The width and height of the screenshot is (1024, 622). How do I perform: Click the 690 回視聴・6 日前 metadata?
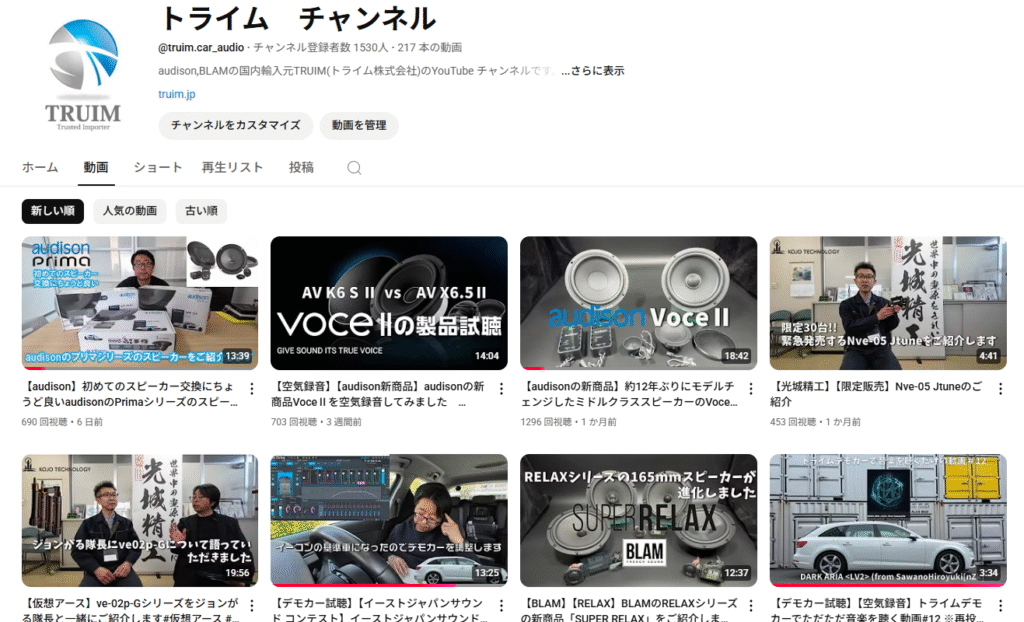[x=62, y=422]
